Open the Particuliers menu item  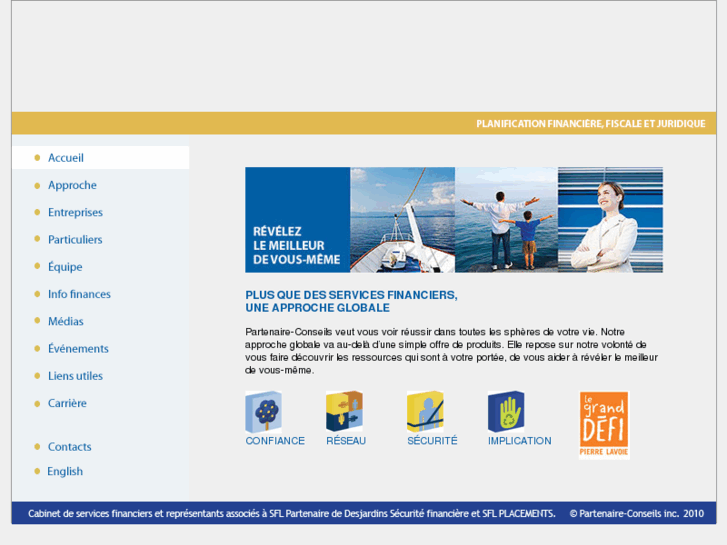75,240
